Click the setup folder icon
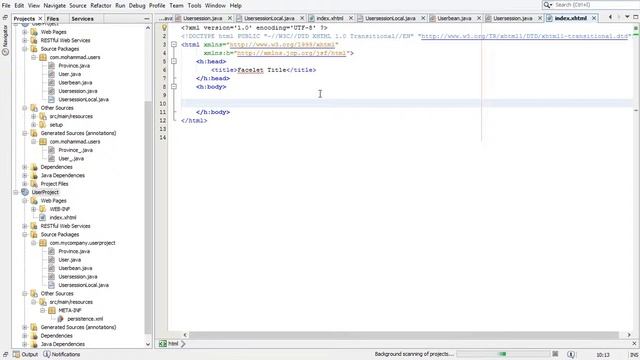 coord(42,124)
